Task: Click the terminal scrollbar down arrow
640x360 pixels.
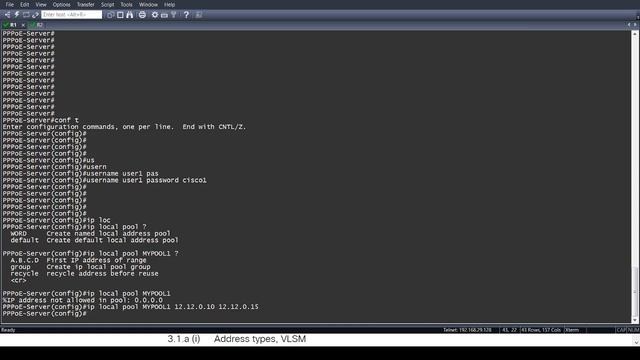Action: (635, 320)
